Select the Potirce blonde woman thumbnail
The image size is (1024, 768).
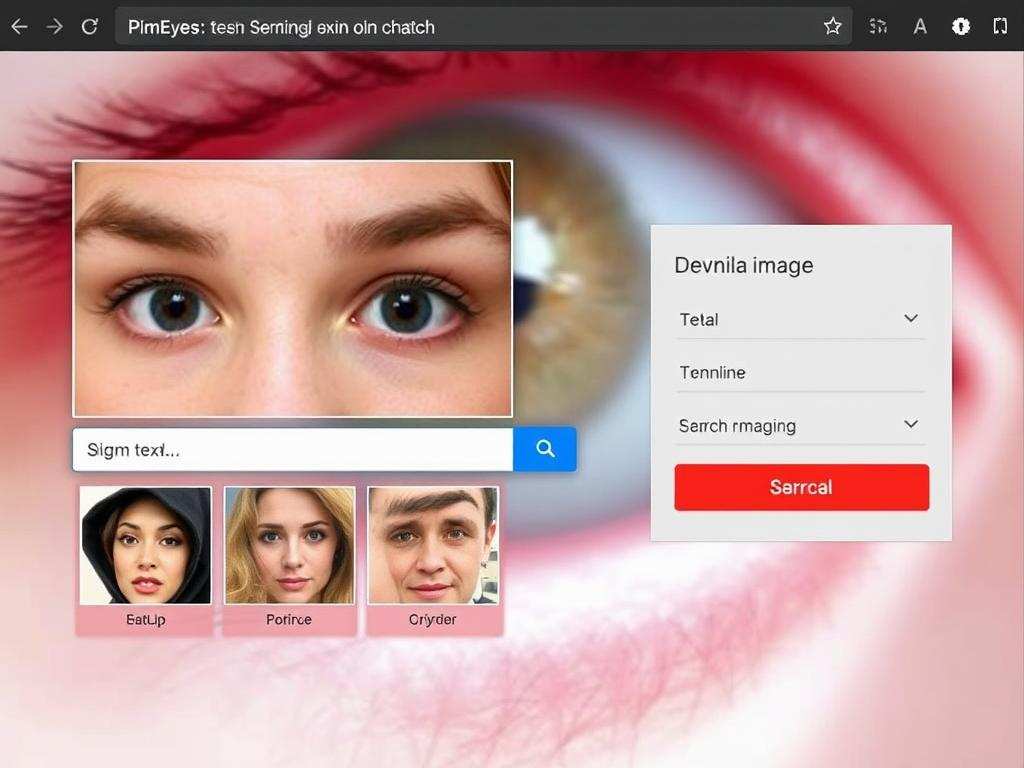[x=289, y=545]
